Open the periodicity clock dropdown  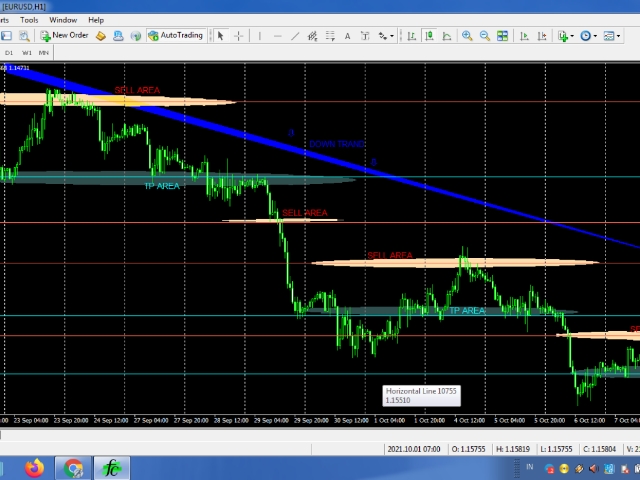tap(589, 36)
